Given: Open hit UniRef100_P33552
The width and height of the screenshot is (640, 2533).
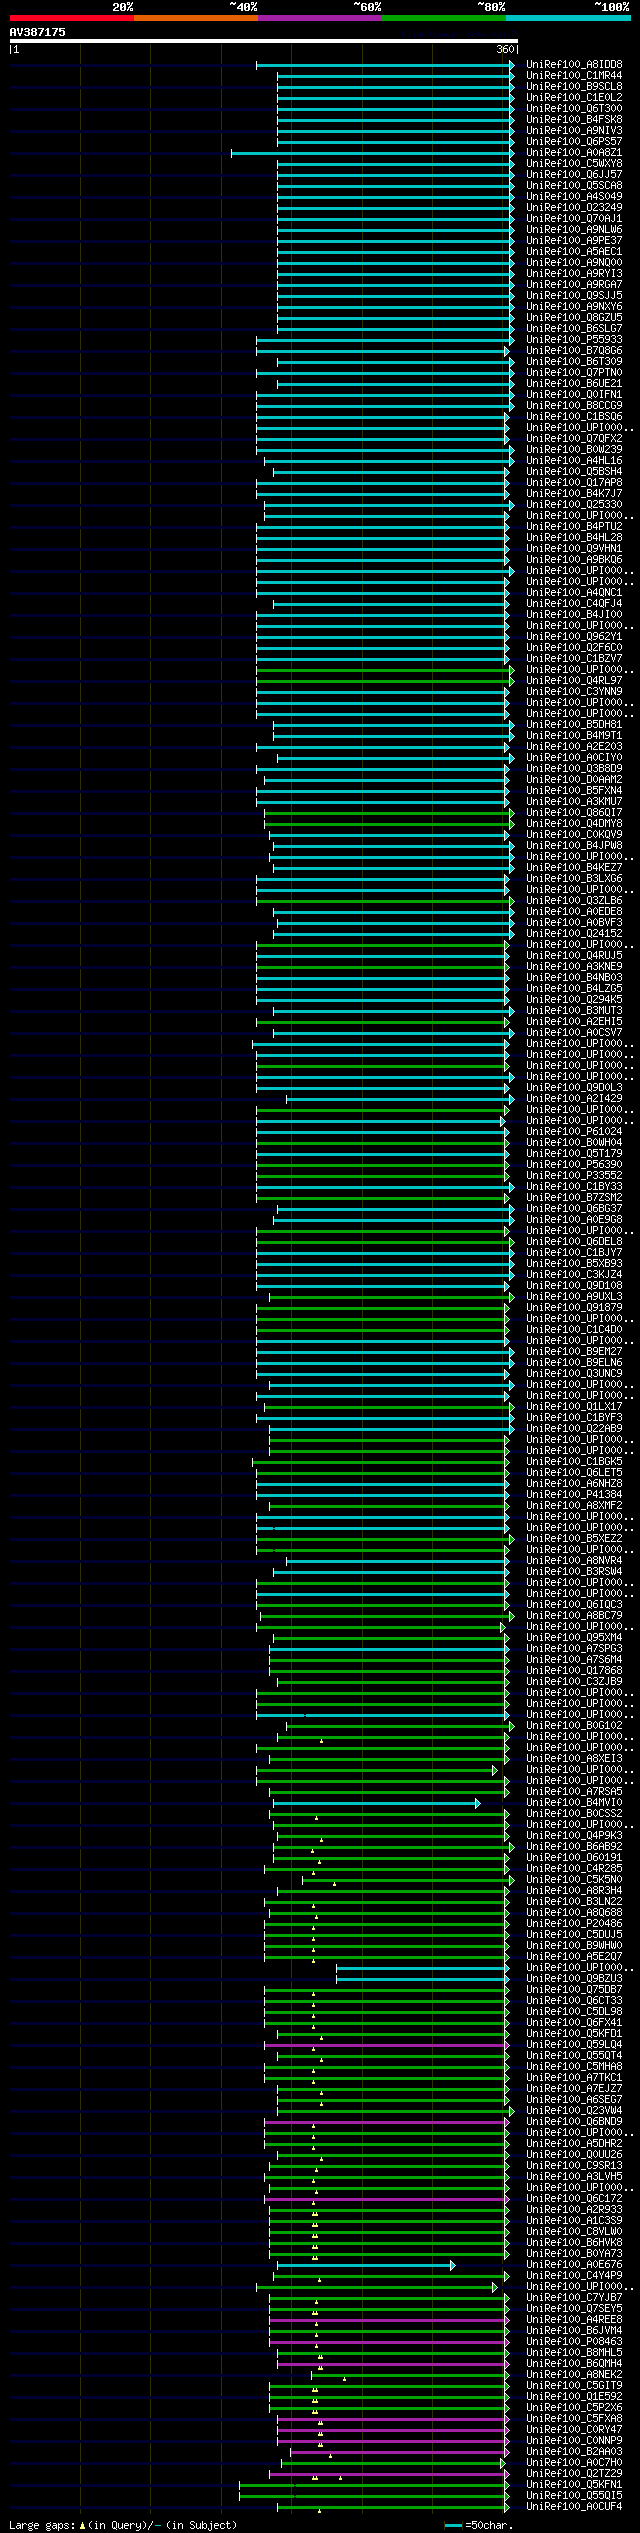Looking at the screenshot, I should 574,1176.
